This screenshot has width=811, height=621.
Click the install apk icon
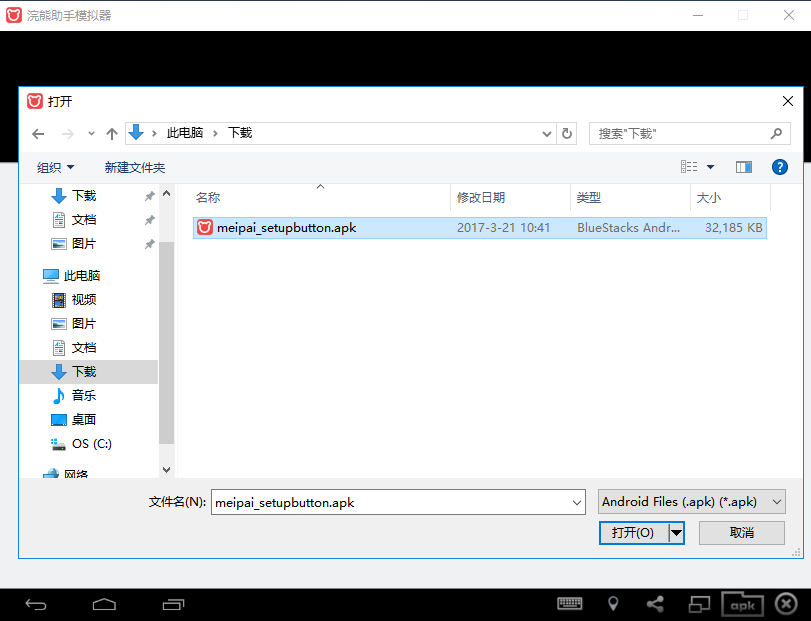(x=742, y=604)
